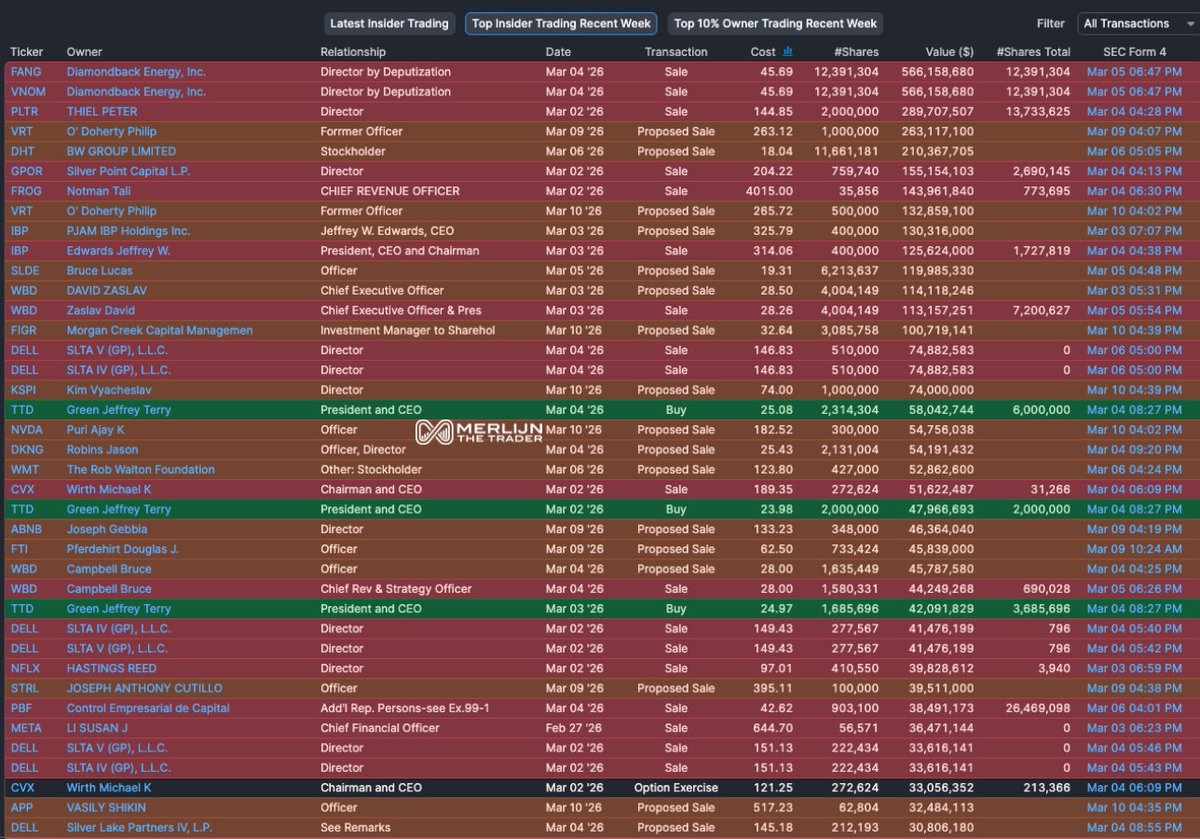1200x839 pixels.
Task: Click owner Control Empresarial de Capital
Action: [x=150, y=708]
